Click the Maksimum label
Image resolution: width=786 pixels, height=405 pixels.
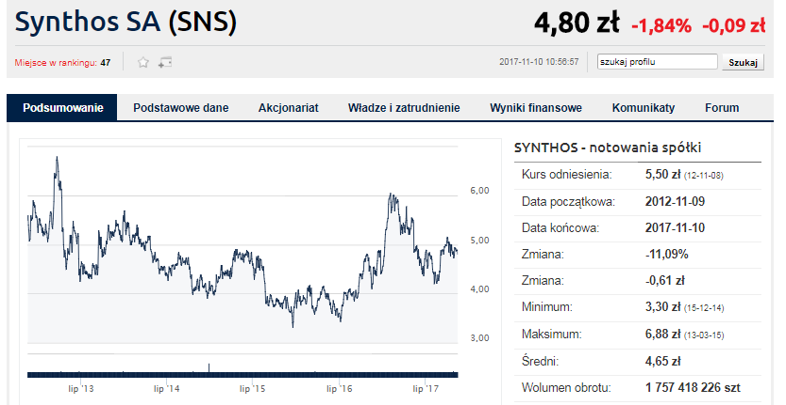coord(551,334)
